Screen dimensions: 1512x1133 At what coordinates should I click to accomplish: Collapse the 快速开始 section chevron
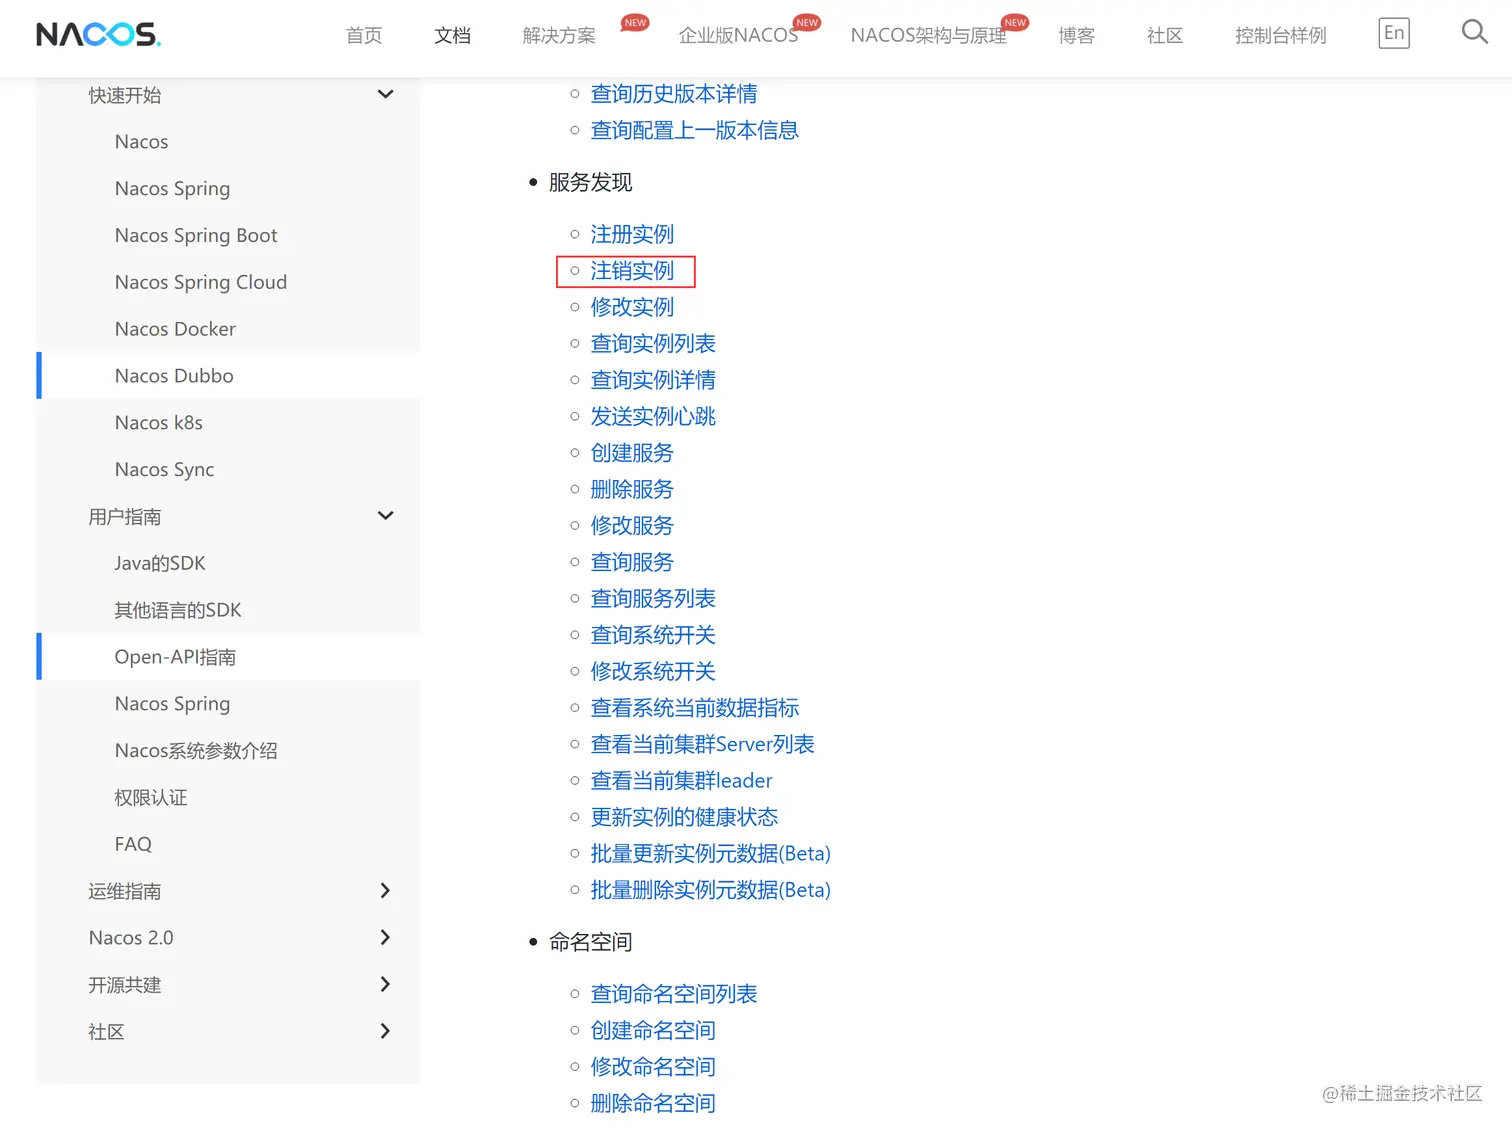coord(385,94)
